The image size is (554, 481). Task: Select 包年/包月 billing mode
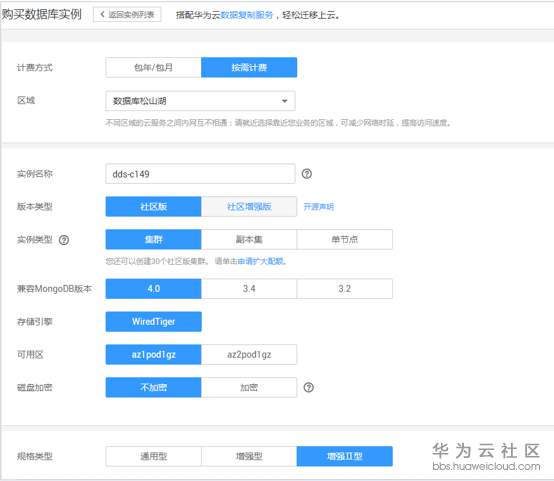pyautogui.click(x=153, y=67)
